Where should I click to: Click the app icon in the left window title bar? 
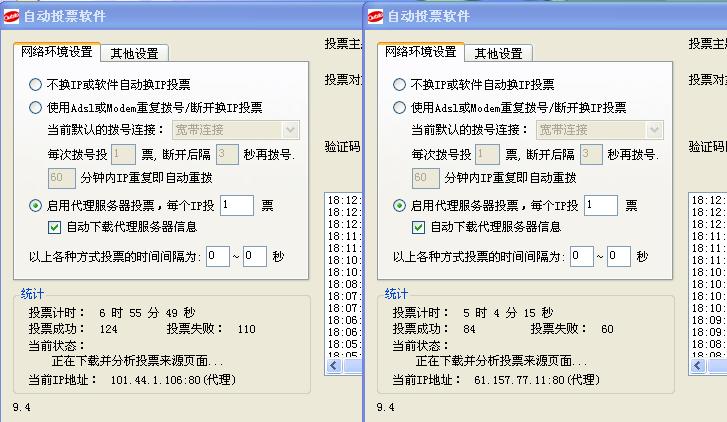11,15
